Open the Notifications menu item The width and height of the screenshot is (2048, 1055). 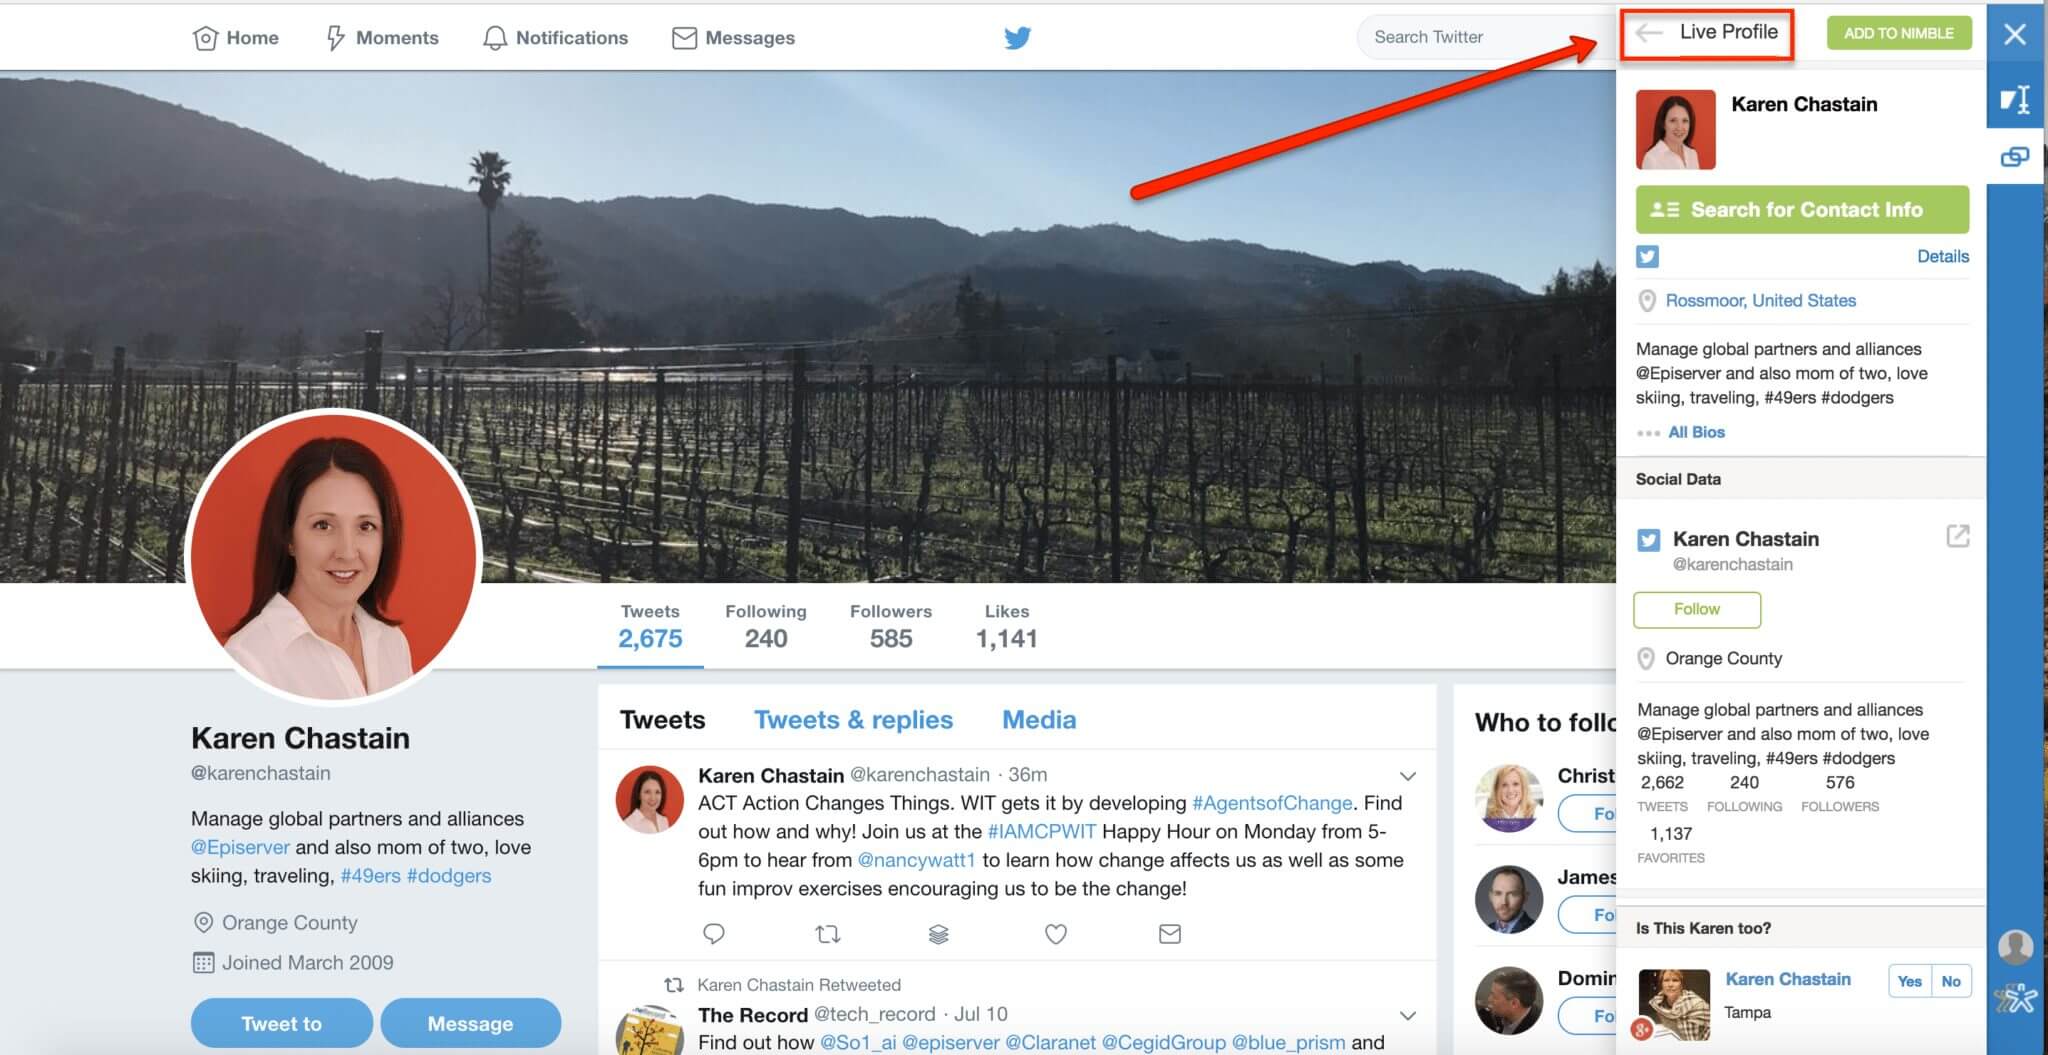pos(555,38)
